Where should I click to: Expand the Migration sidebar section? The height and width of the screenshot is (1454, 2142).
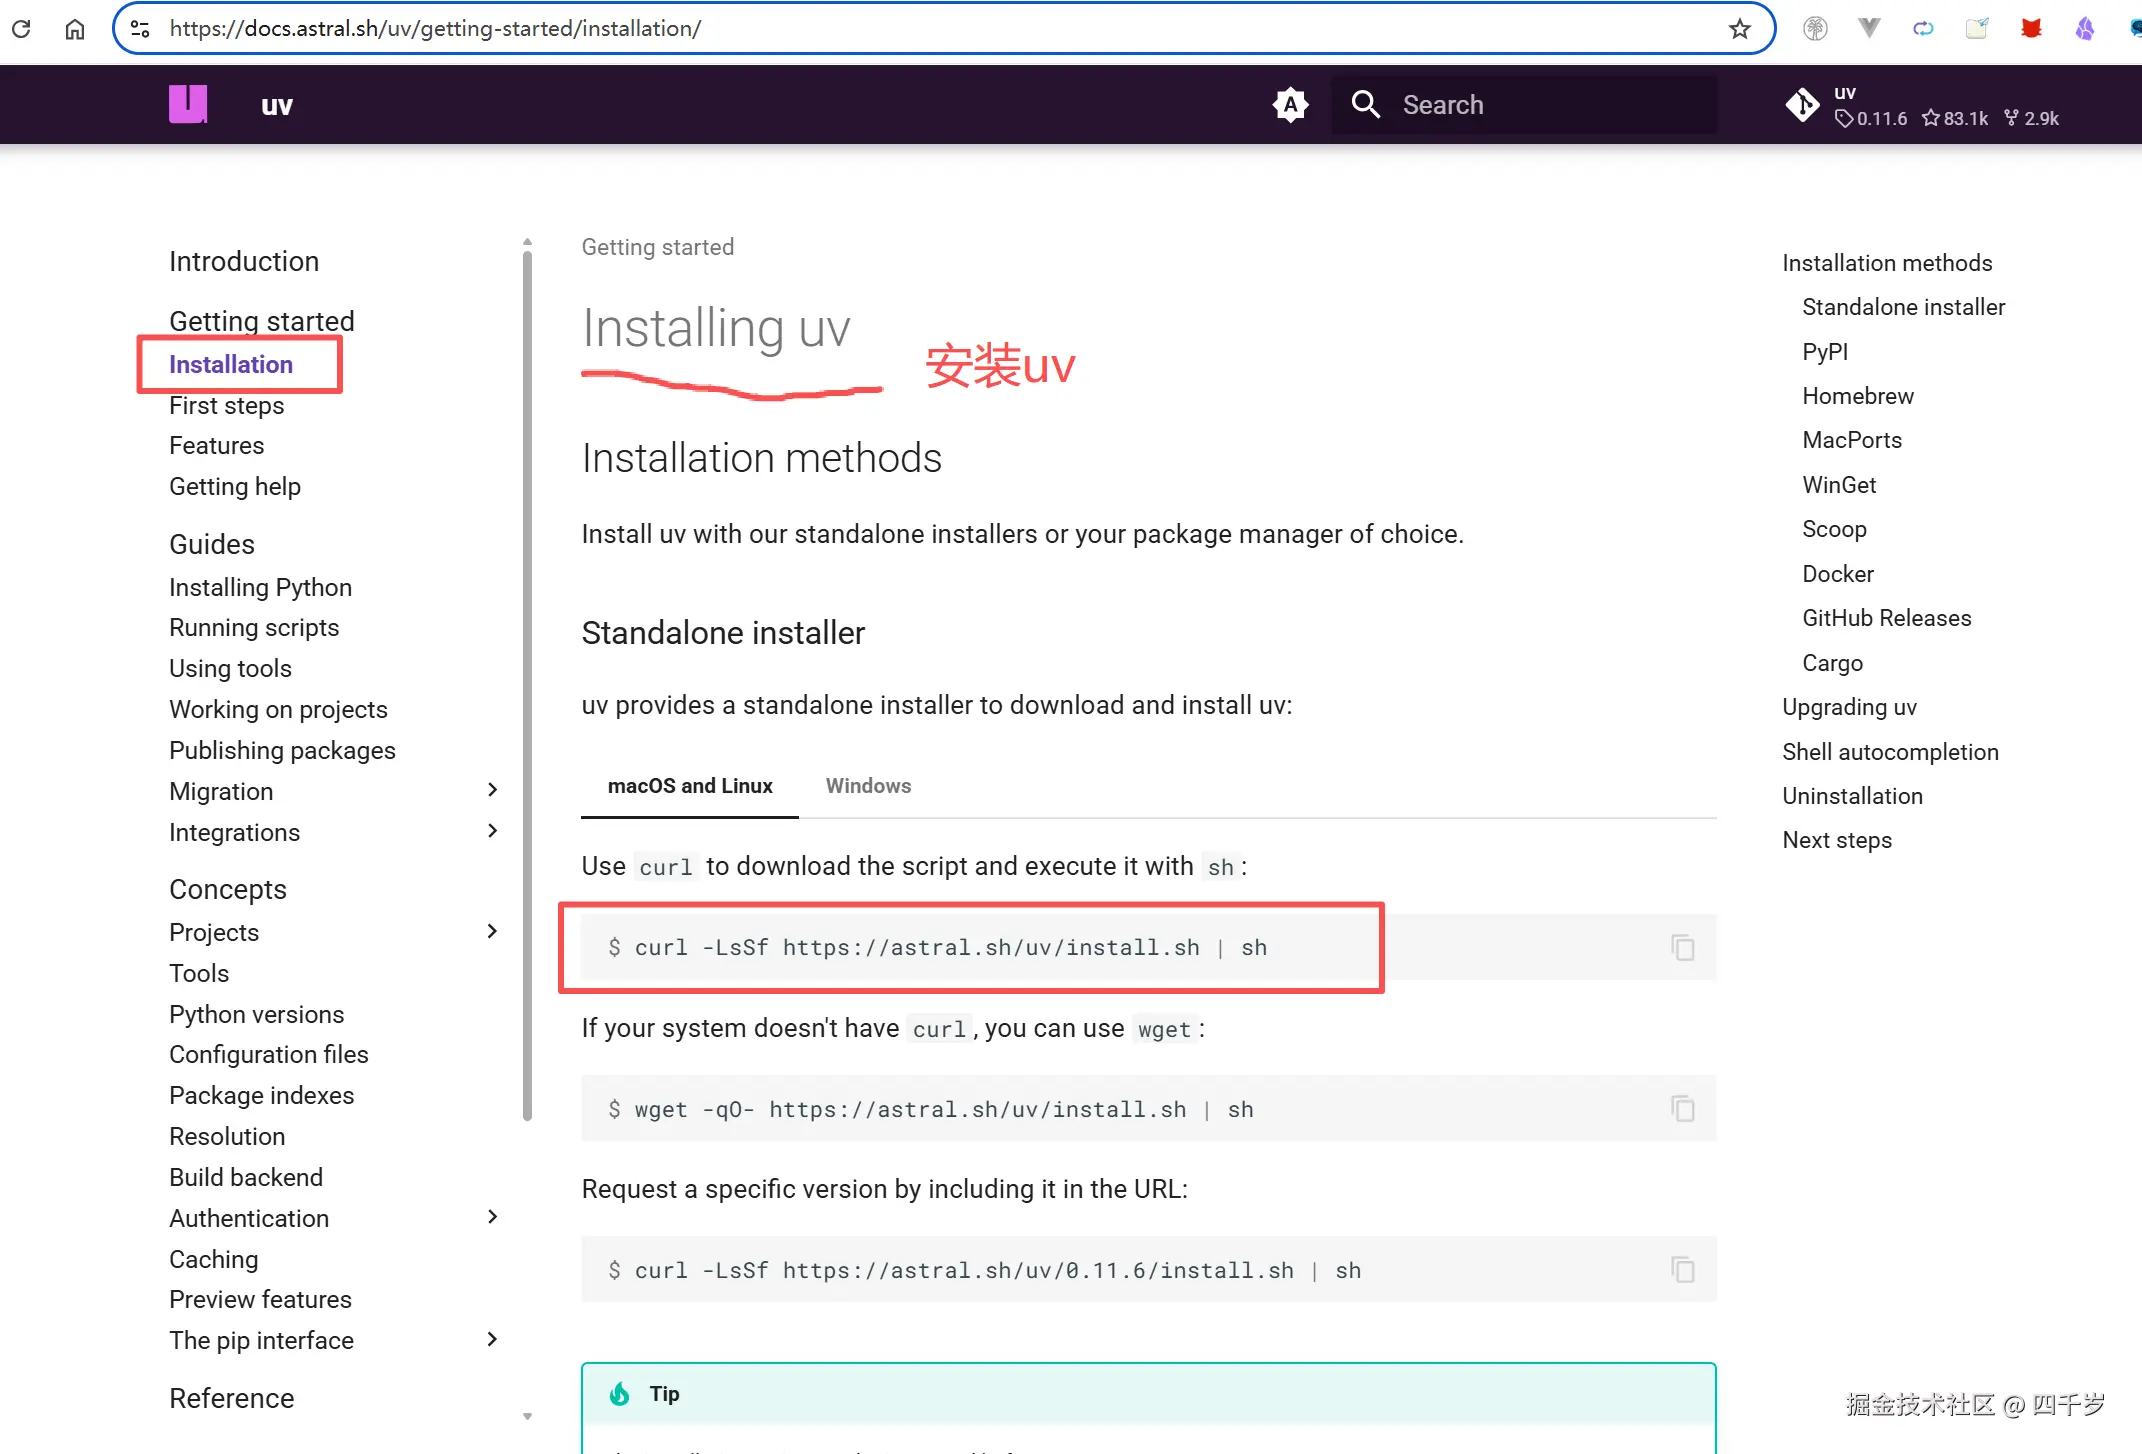pos(492,790)
